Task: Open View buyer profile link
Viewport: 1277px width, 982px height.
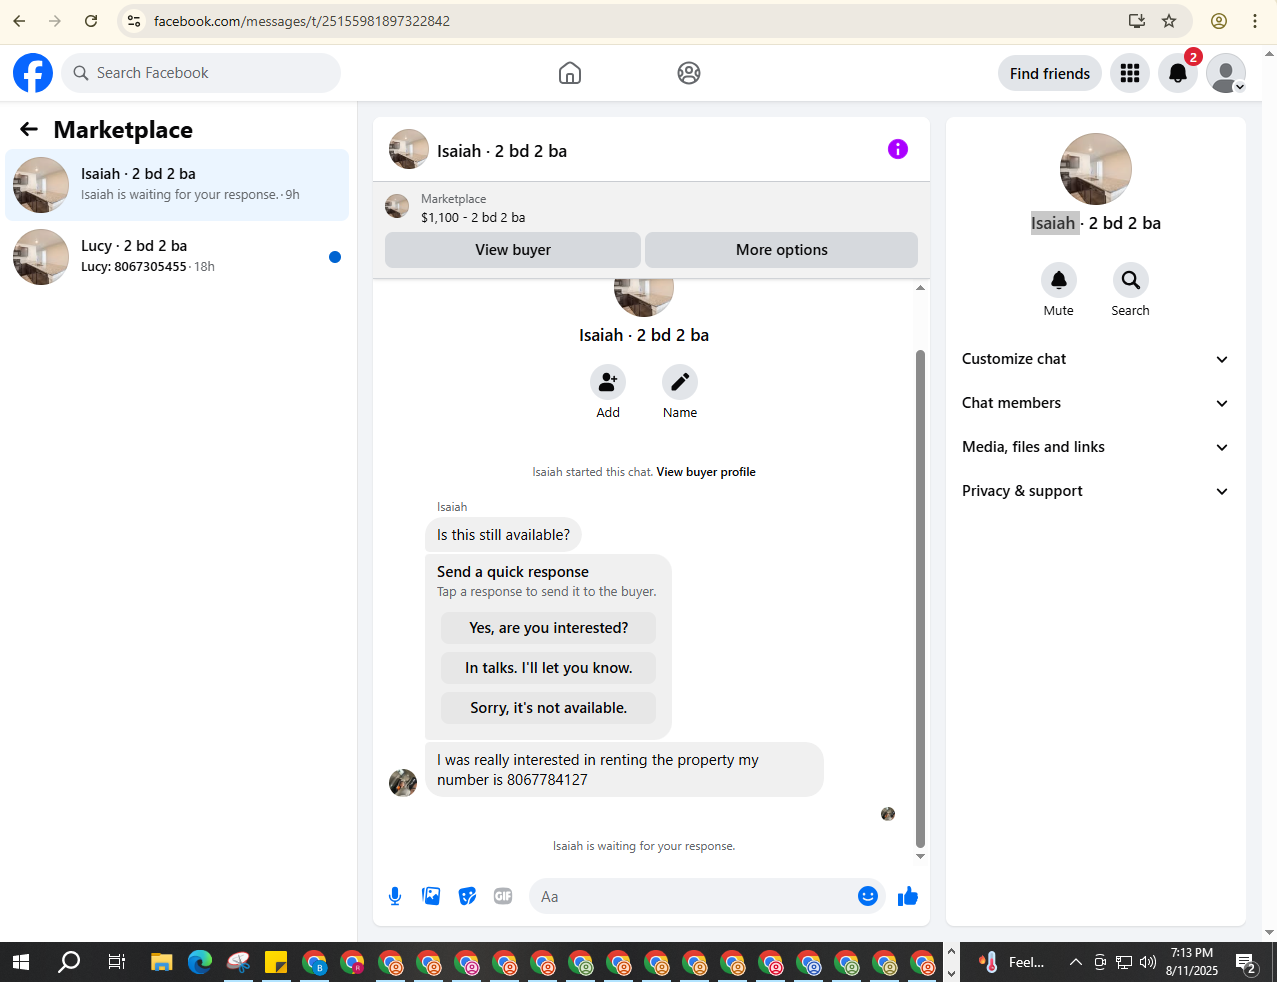Action: coord(706,472)
